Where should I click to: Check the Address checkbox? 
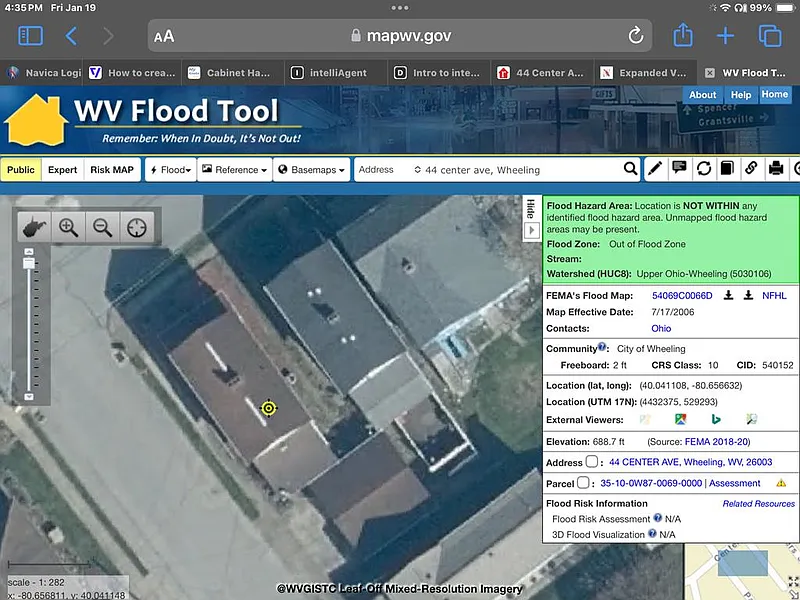(592, 462)
